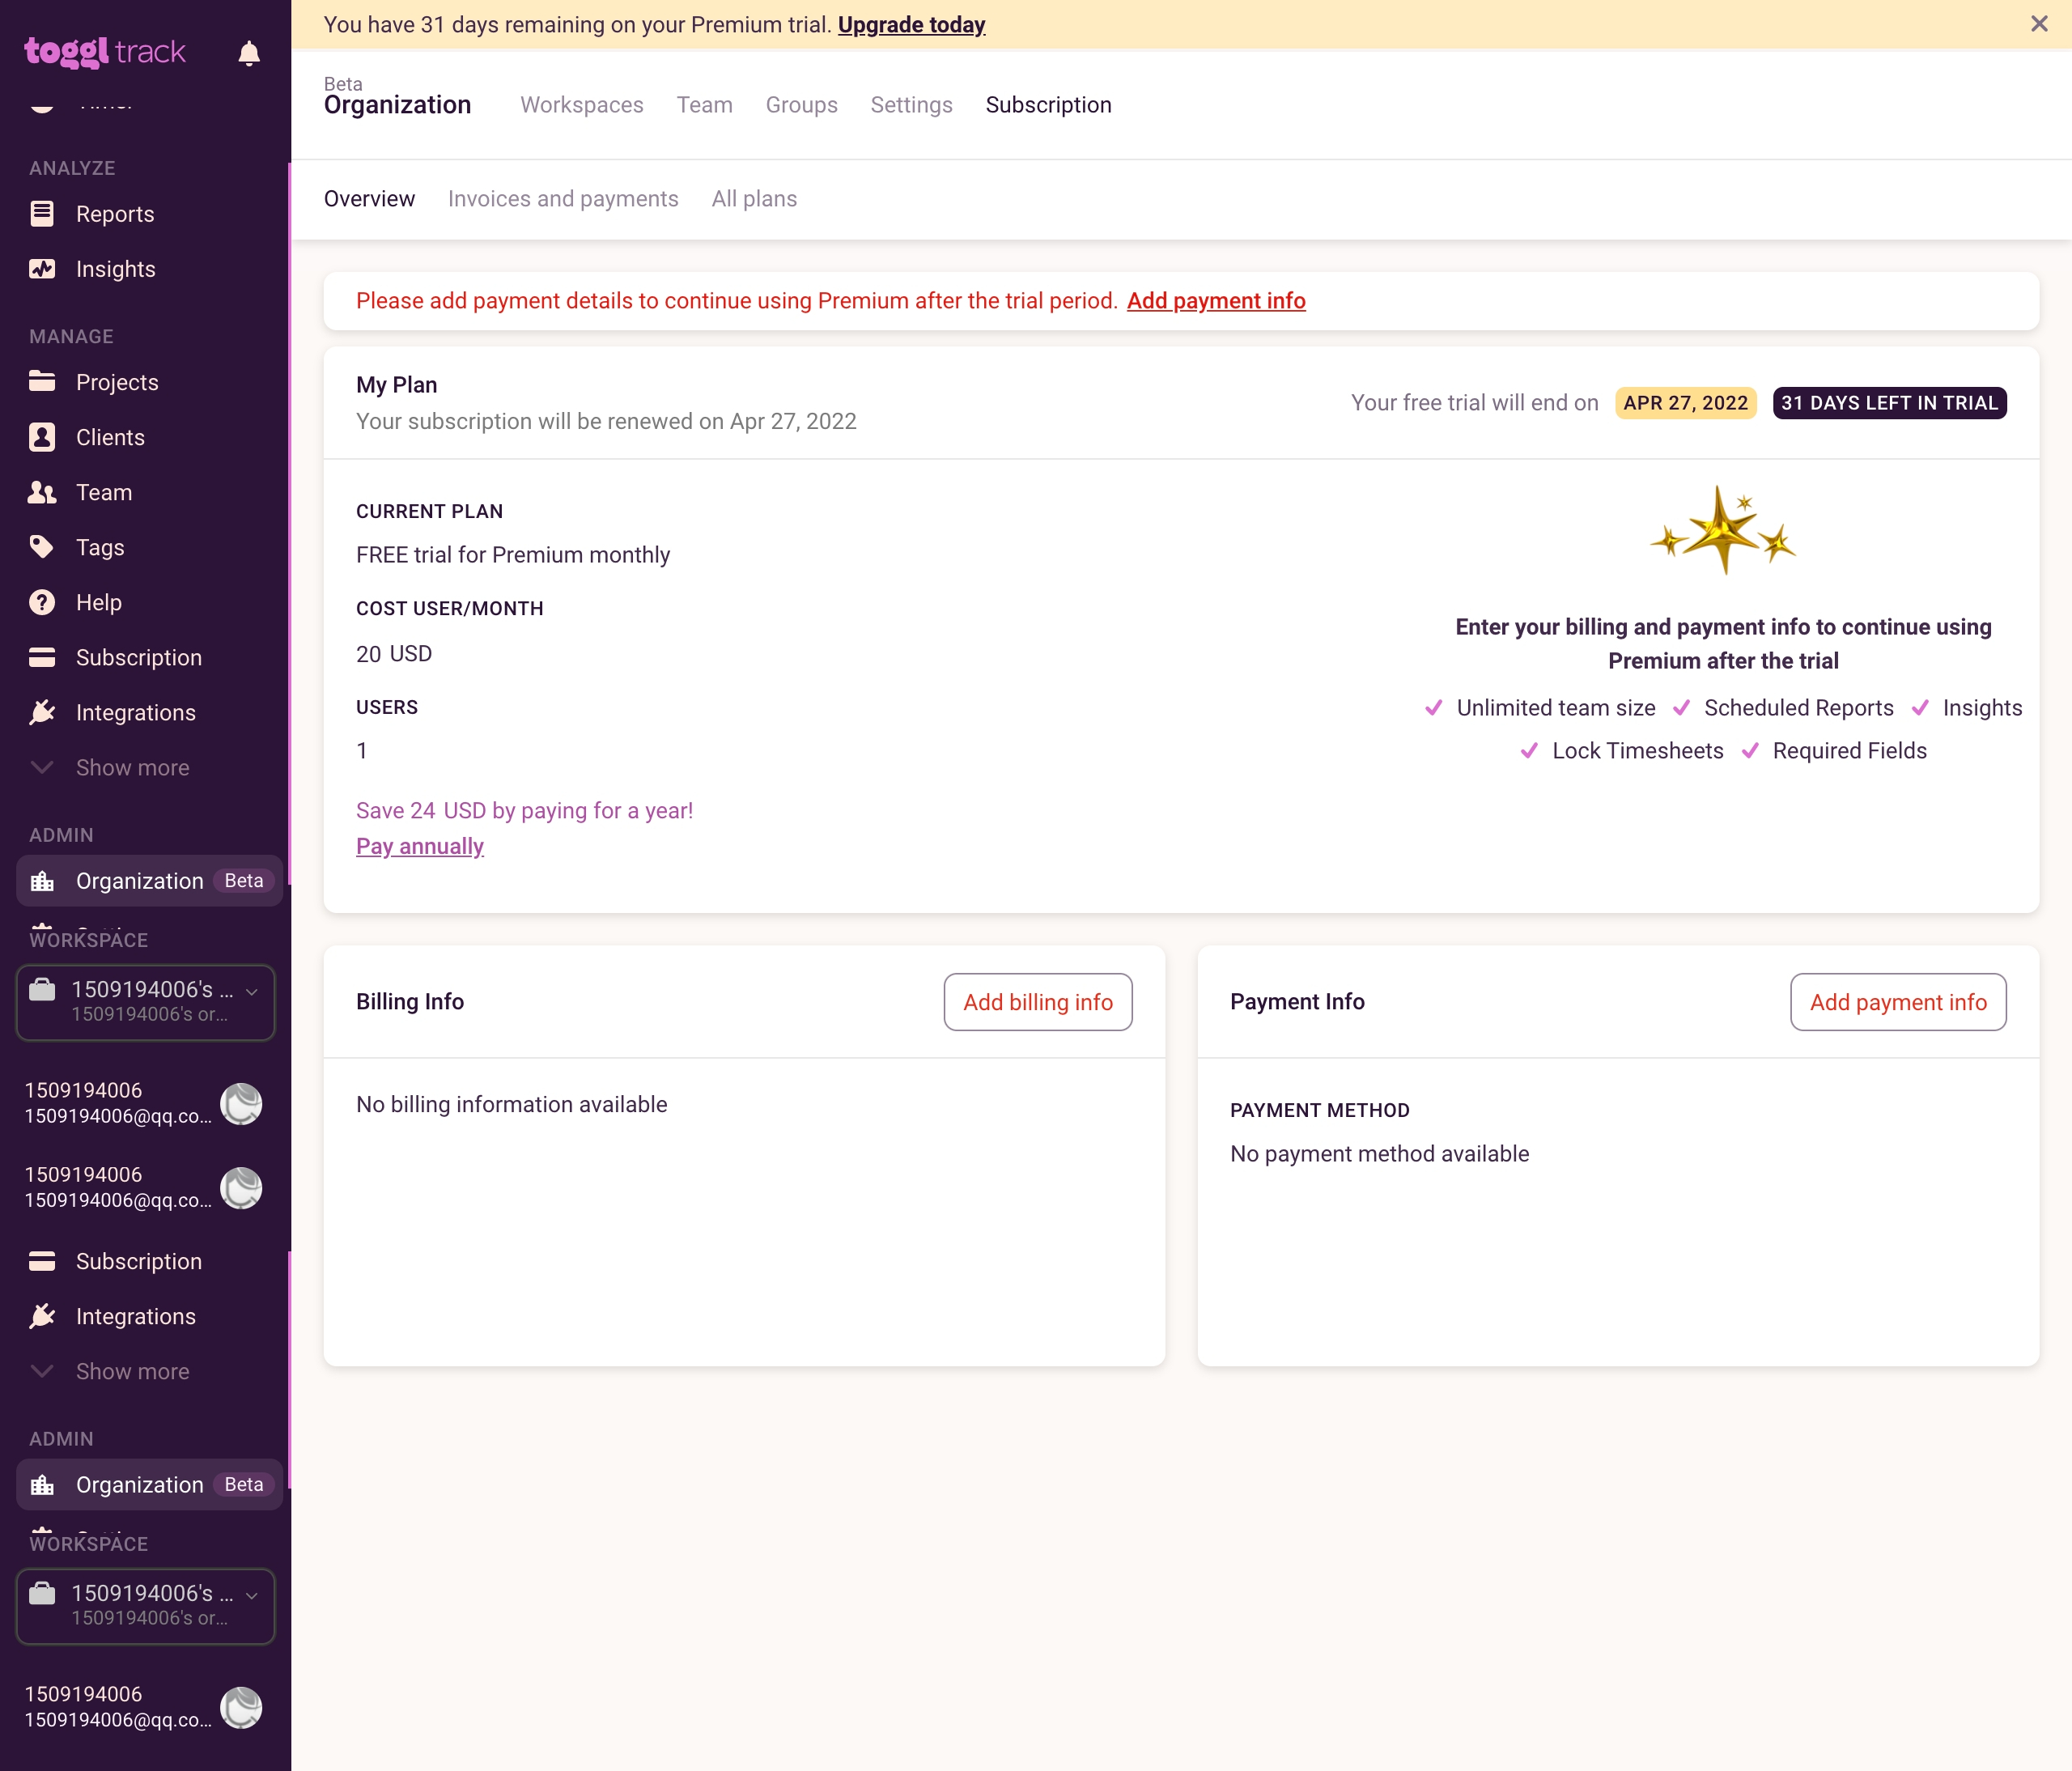Expand the upper Show more

click(132, 767)
